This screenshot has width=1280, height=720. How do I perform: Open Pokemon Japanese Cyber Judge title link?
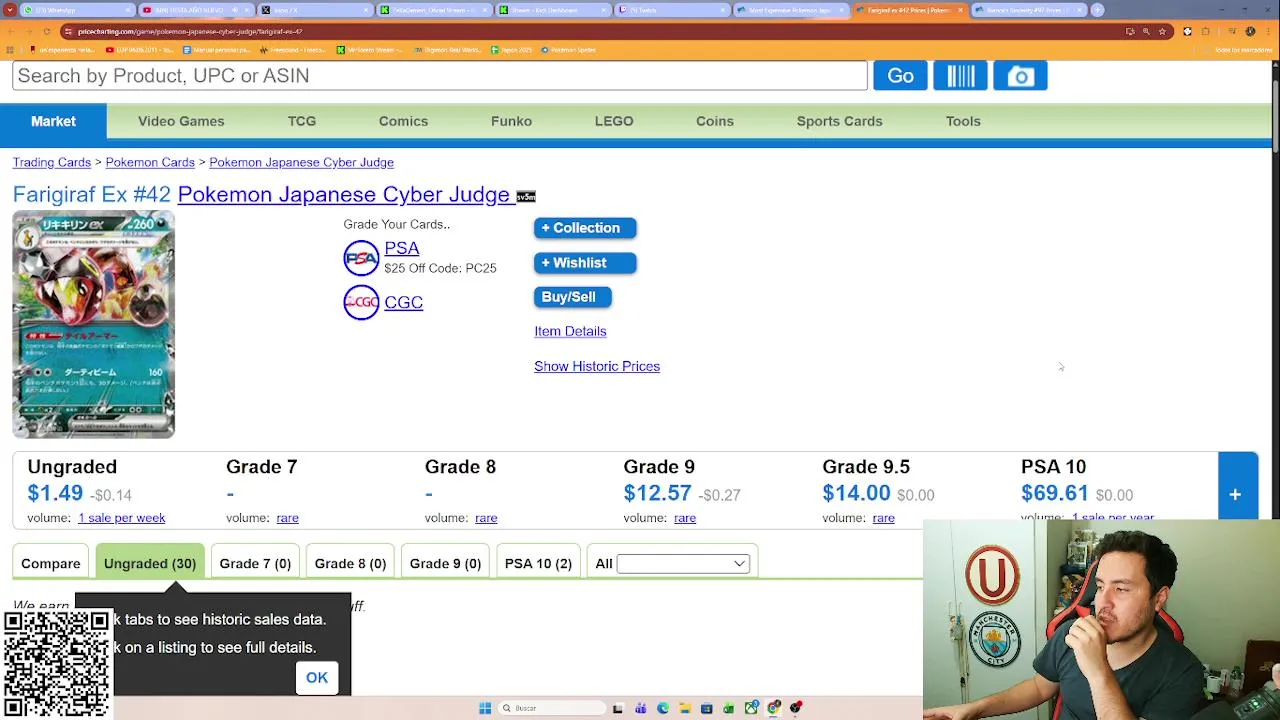[344, 195]
